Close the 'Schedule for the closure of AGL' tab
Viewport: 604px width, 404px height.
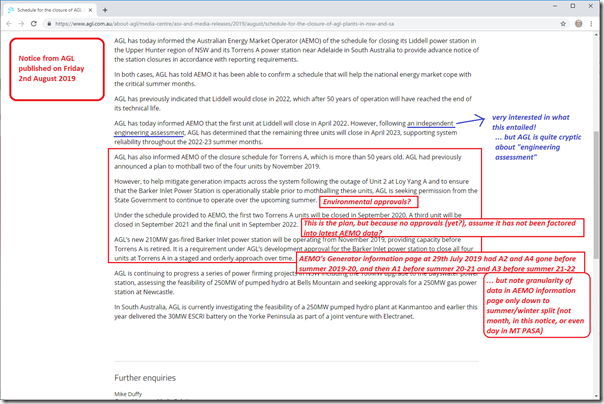pyautogui.click(x=90, y=10)
